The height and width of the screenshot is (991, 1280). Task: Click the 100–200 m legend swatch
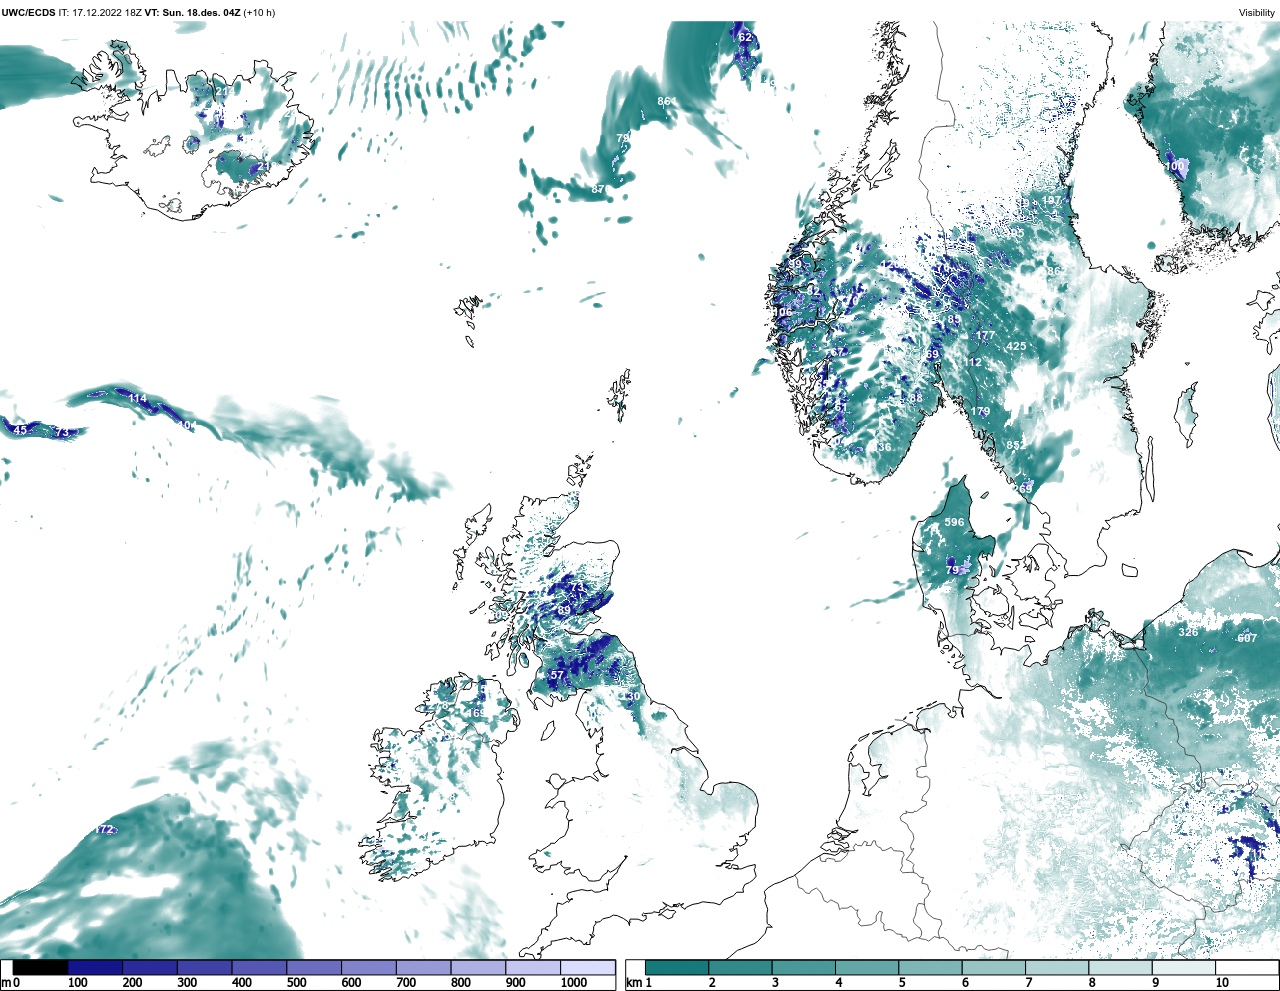point(95,968)
